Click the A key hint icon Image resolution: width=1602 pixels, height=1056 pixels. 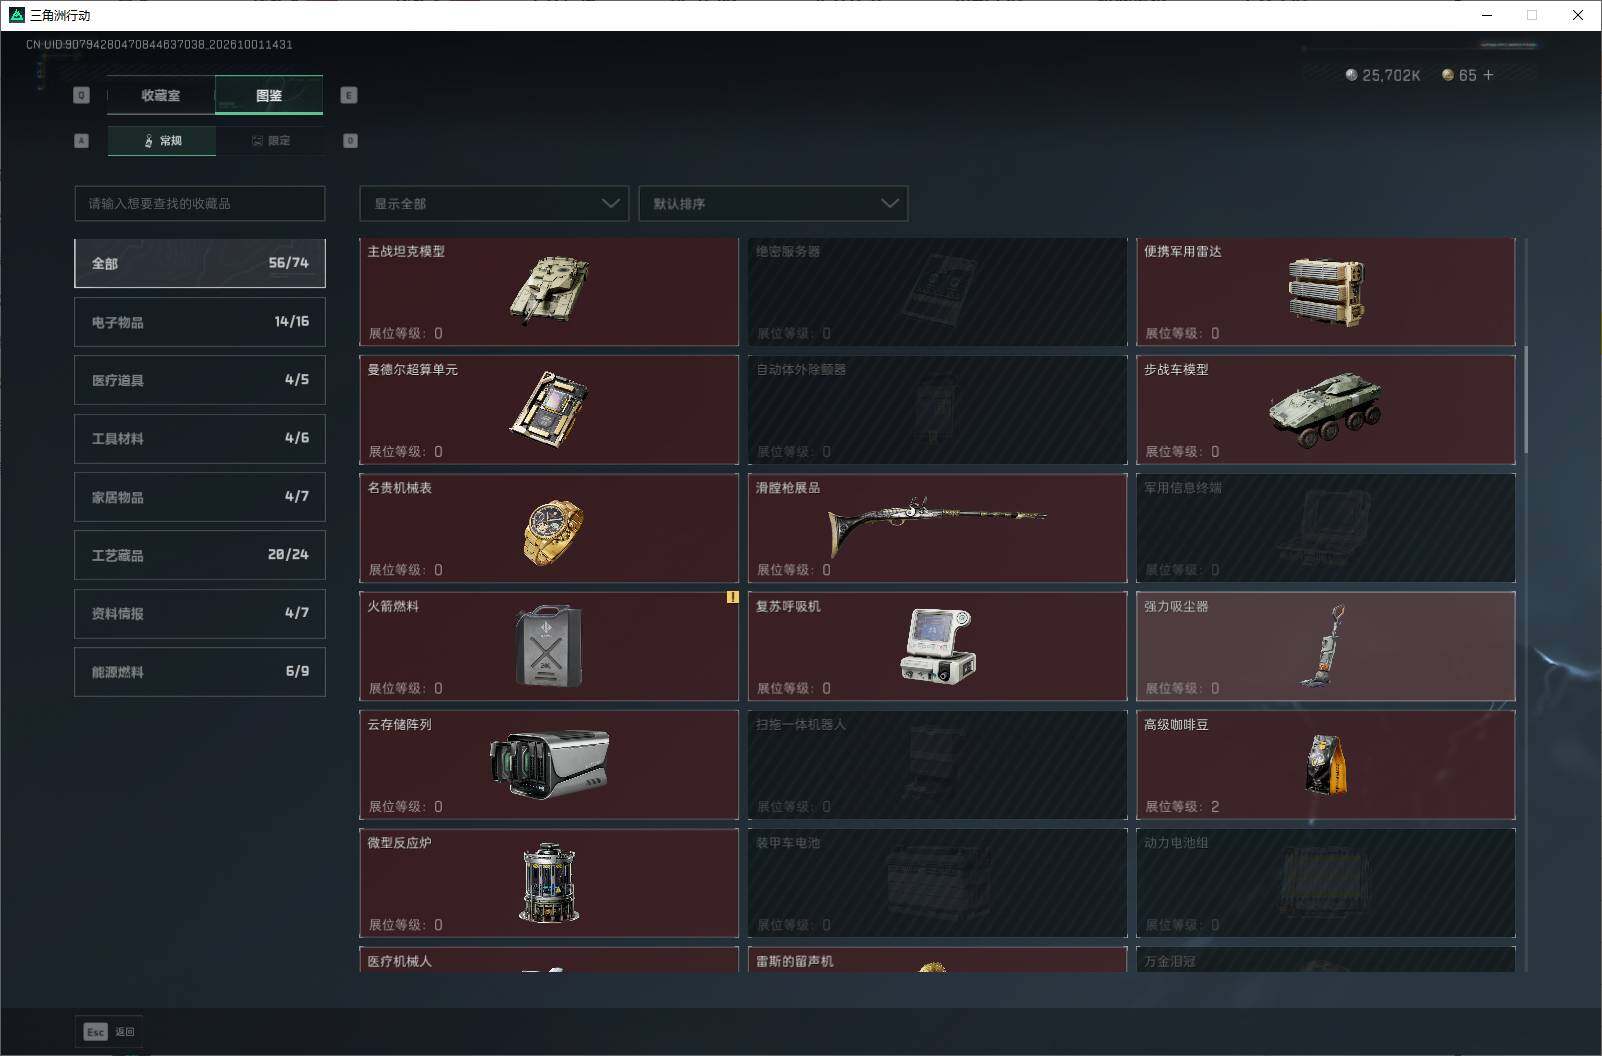coord(82,141)
